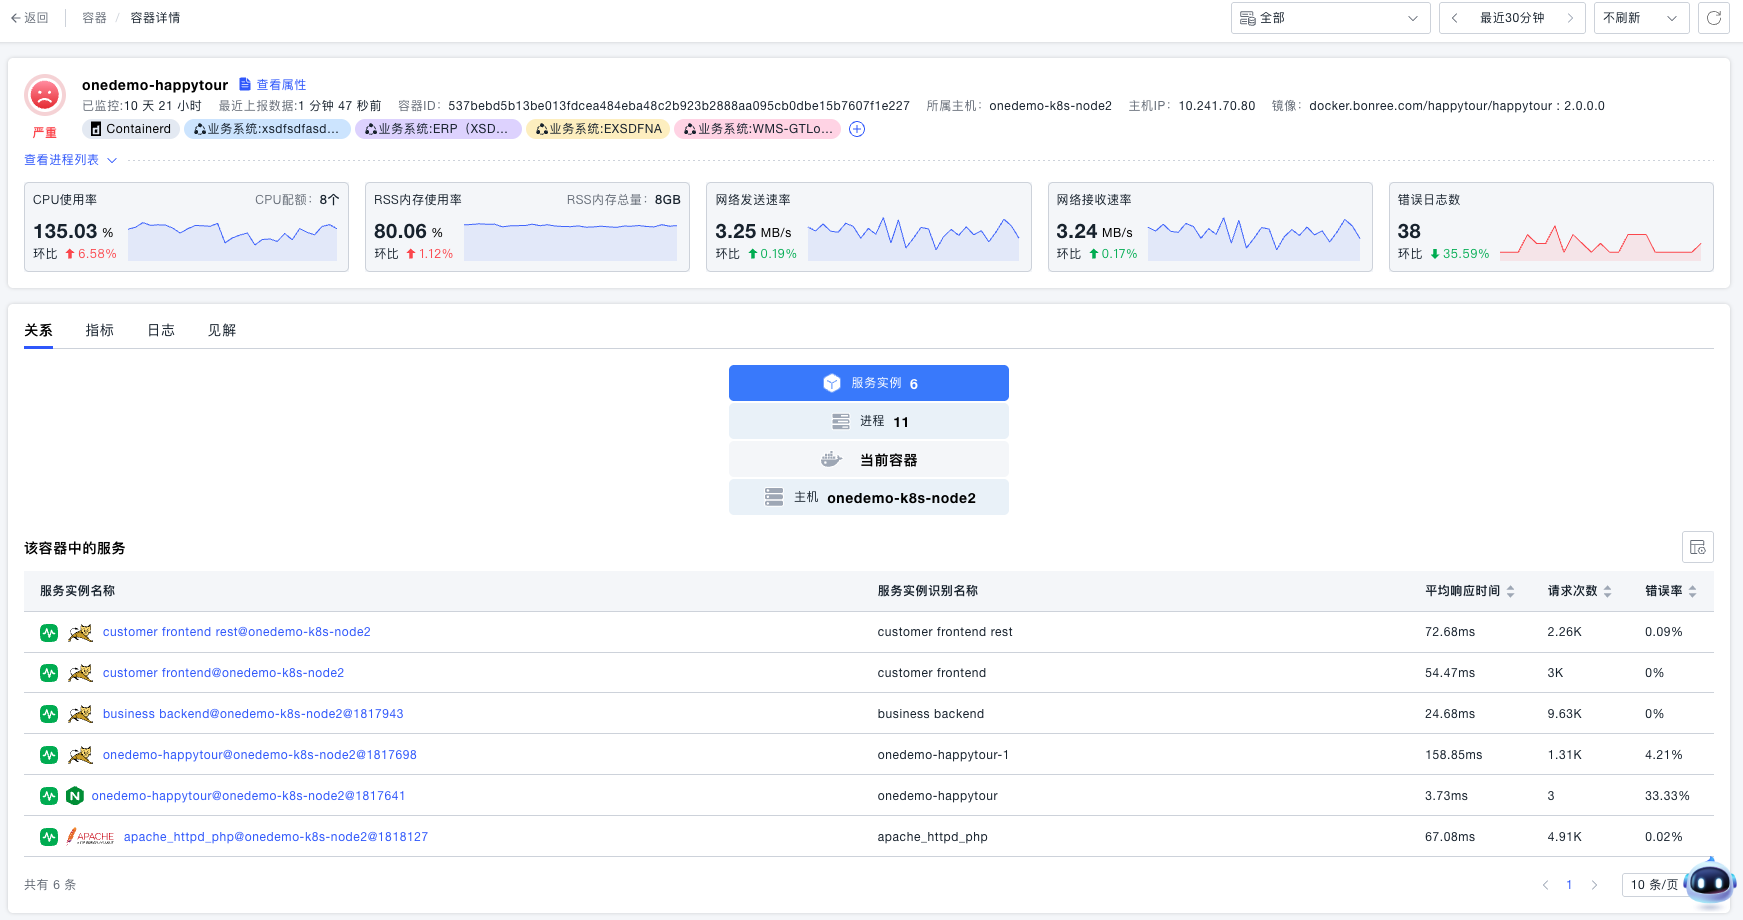Click the red severe status face icon
The image size is (1743, 920).
pos(44,95)
